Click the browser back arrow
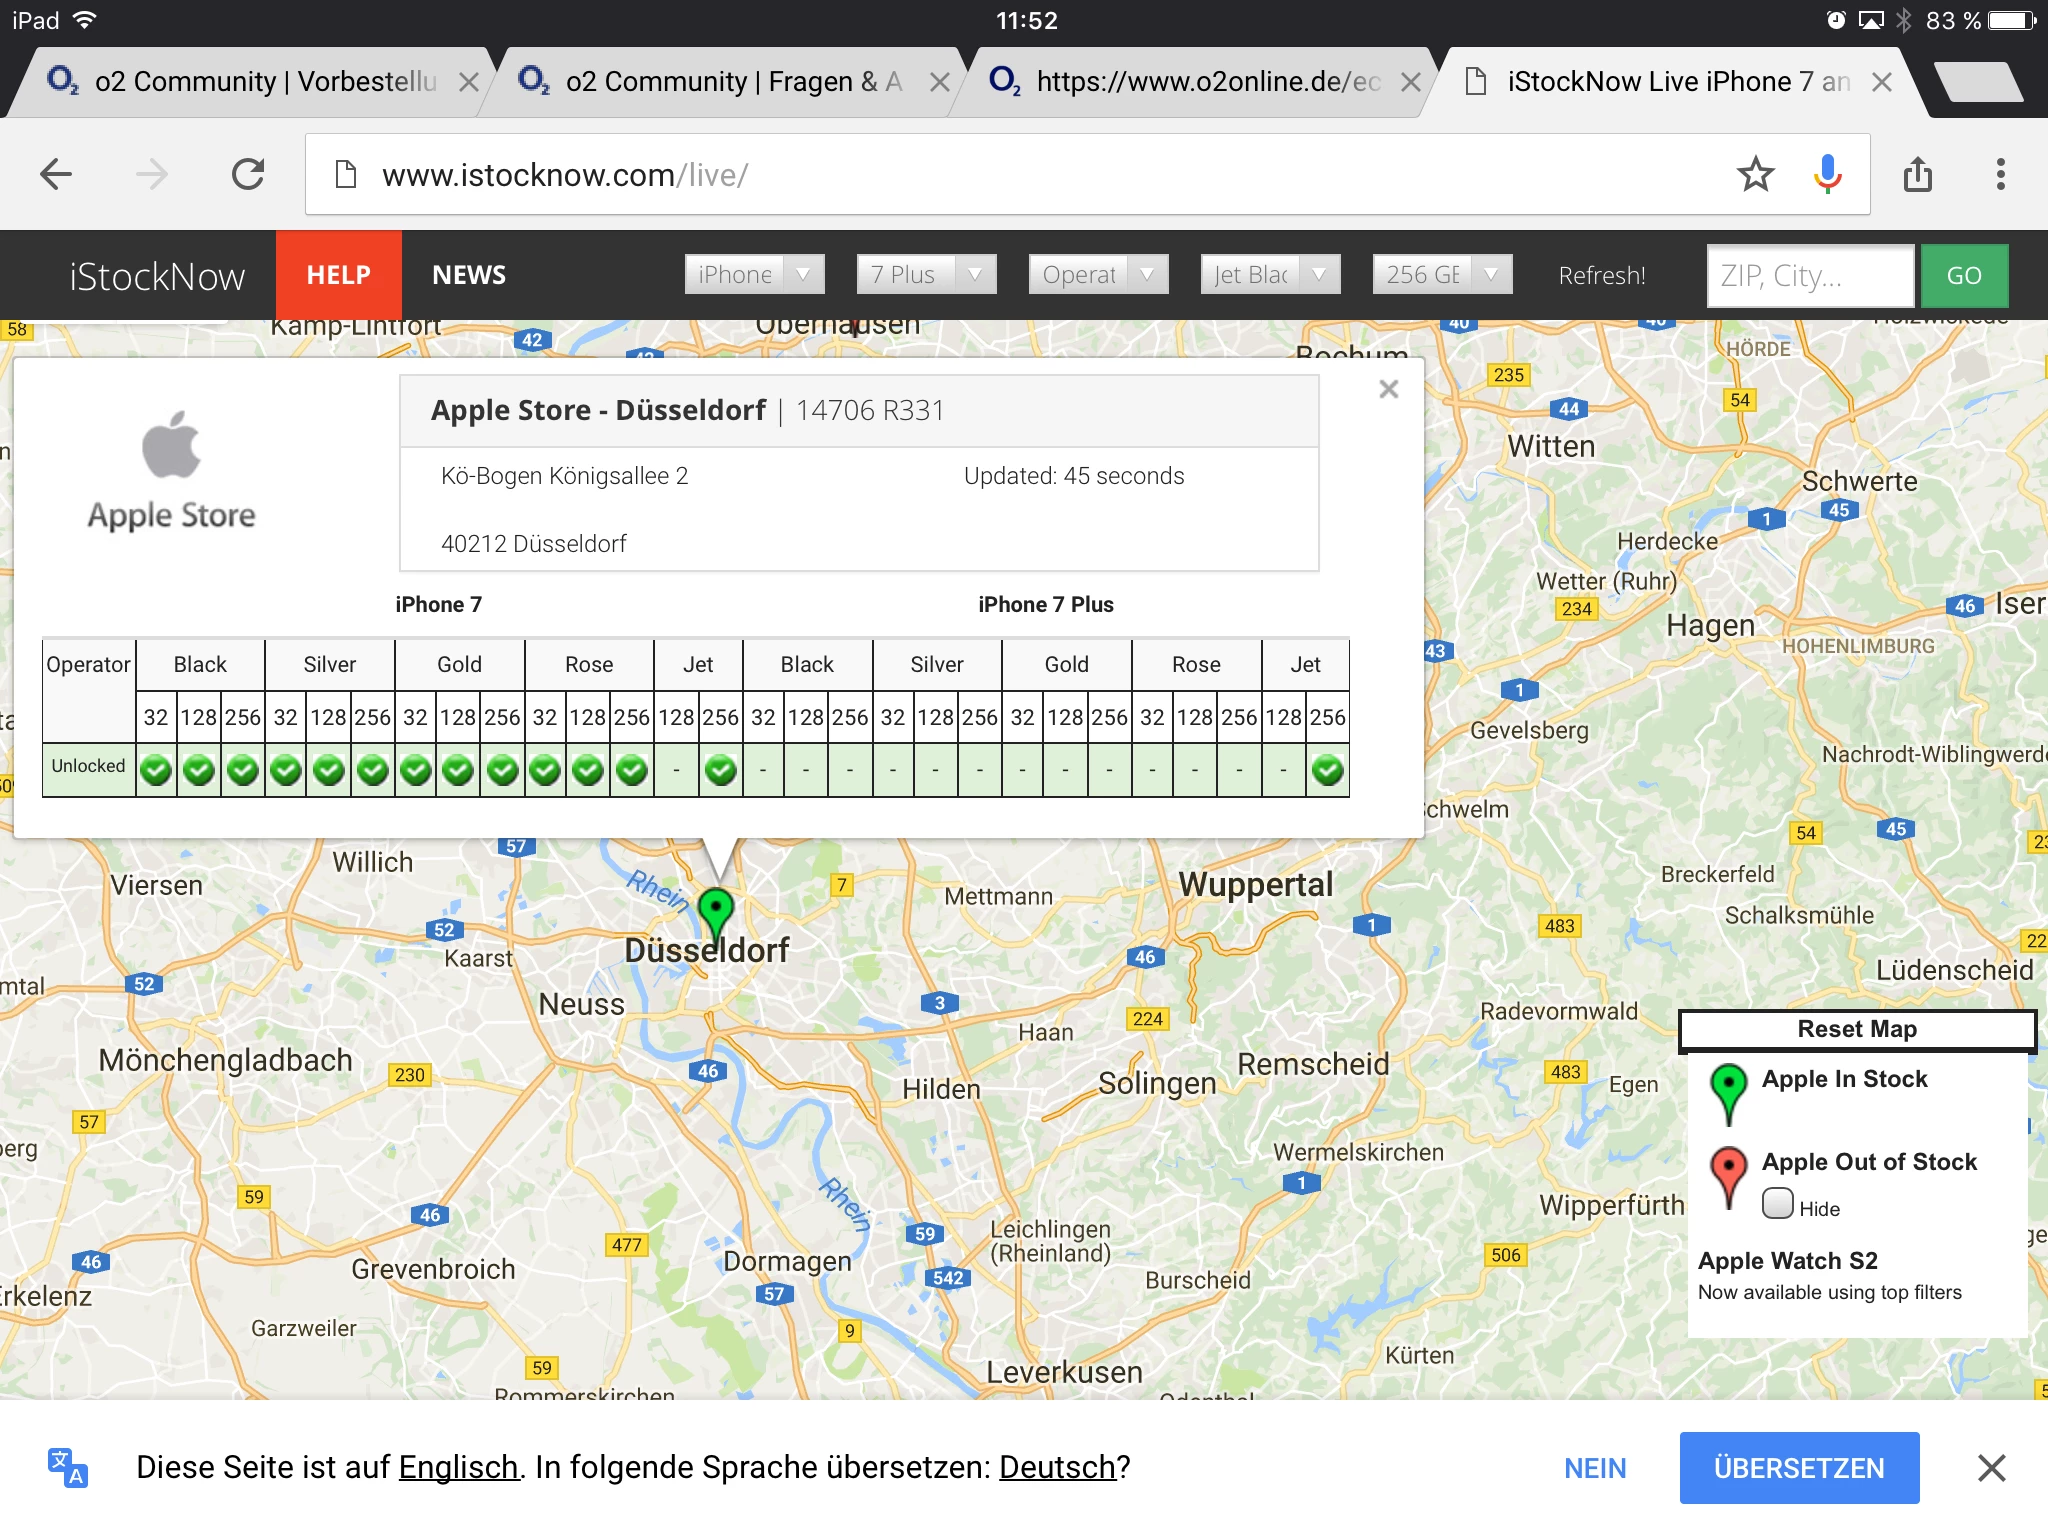 tap(56, 175)
